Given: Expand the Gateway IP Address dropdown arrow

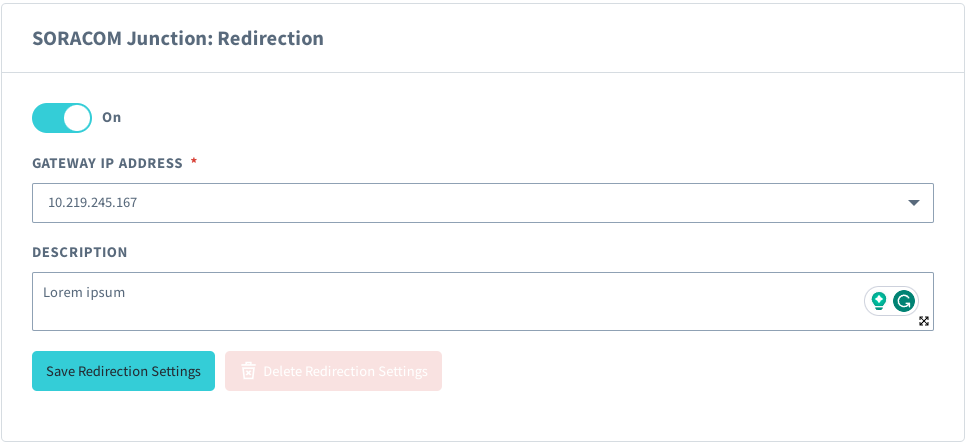Looking at the screenshot, I should click(913, 203).
